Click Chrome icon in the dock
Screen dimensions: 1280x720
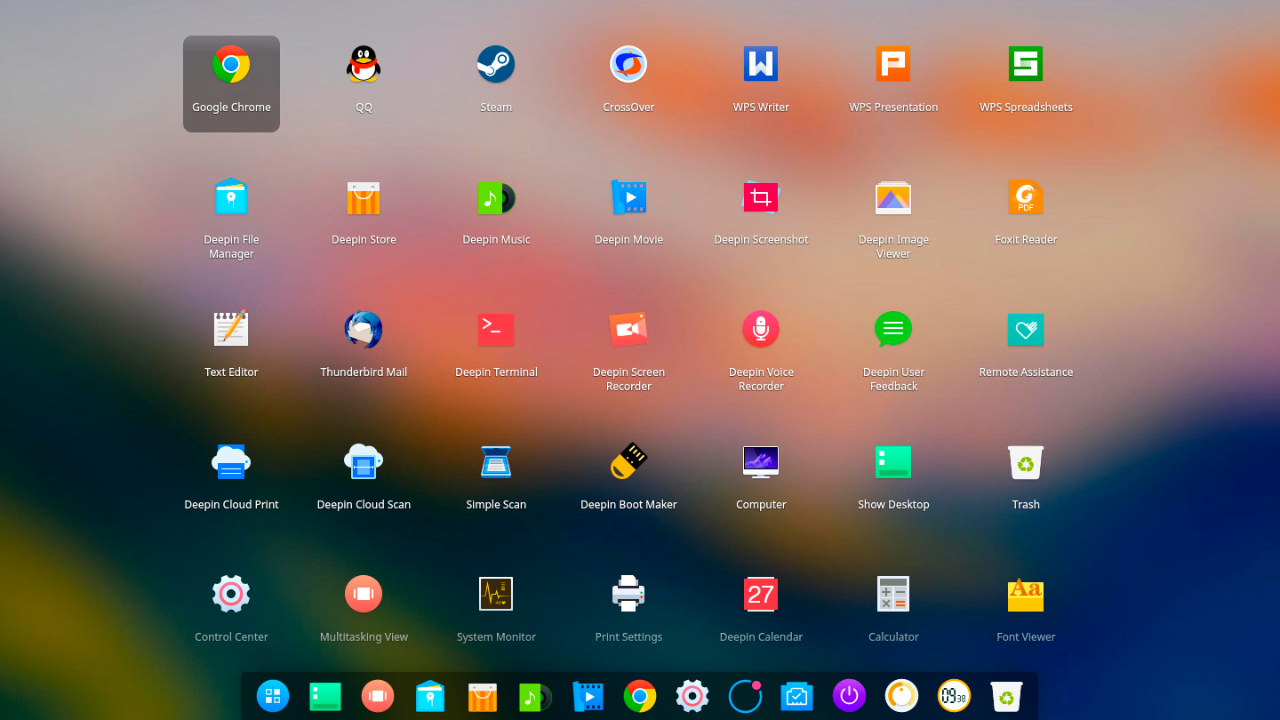pos(640,696)
